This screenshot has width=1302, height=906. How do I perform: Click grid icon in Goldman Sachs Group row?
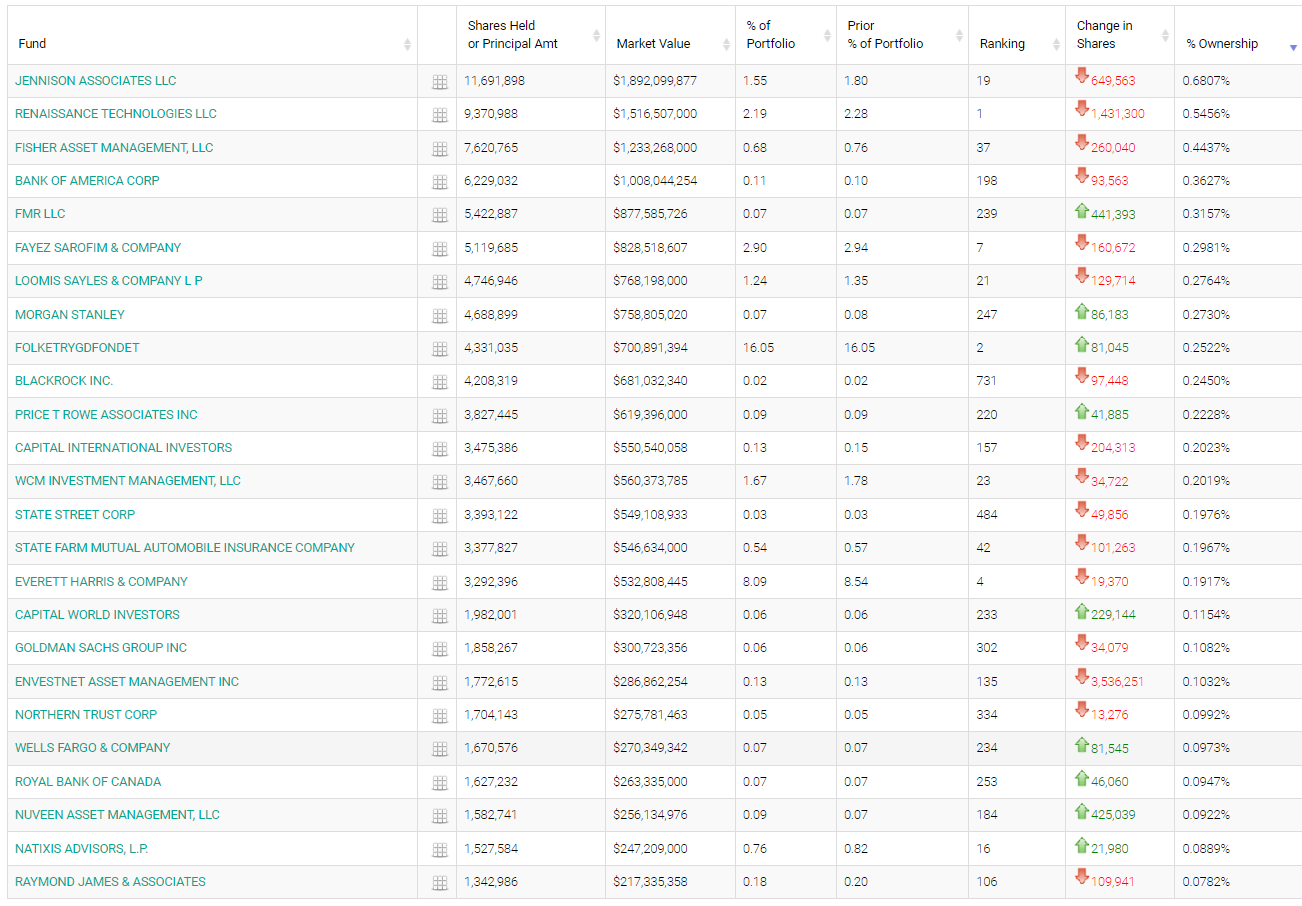click(x=440, y=649)
